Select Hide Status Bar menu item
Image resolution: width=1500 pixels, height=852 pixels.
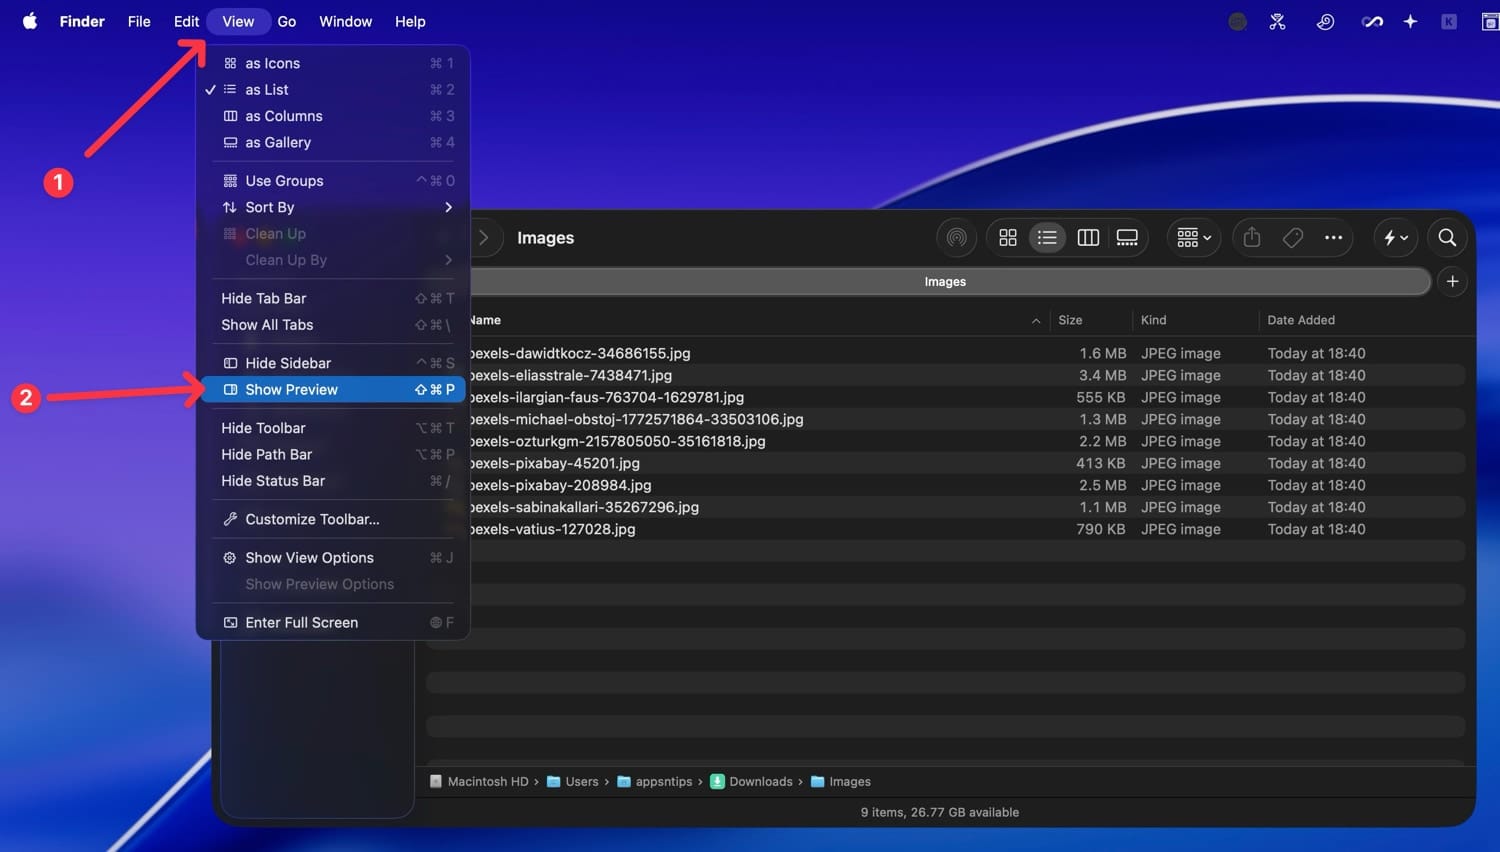(334, 481)
